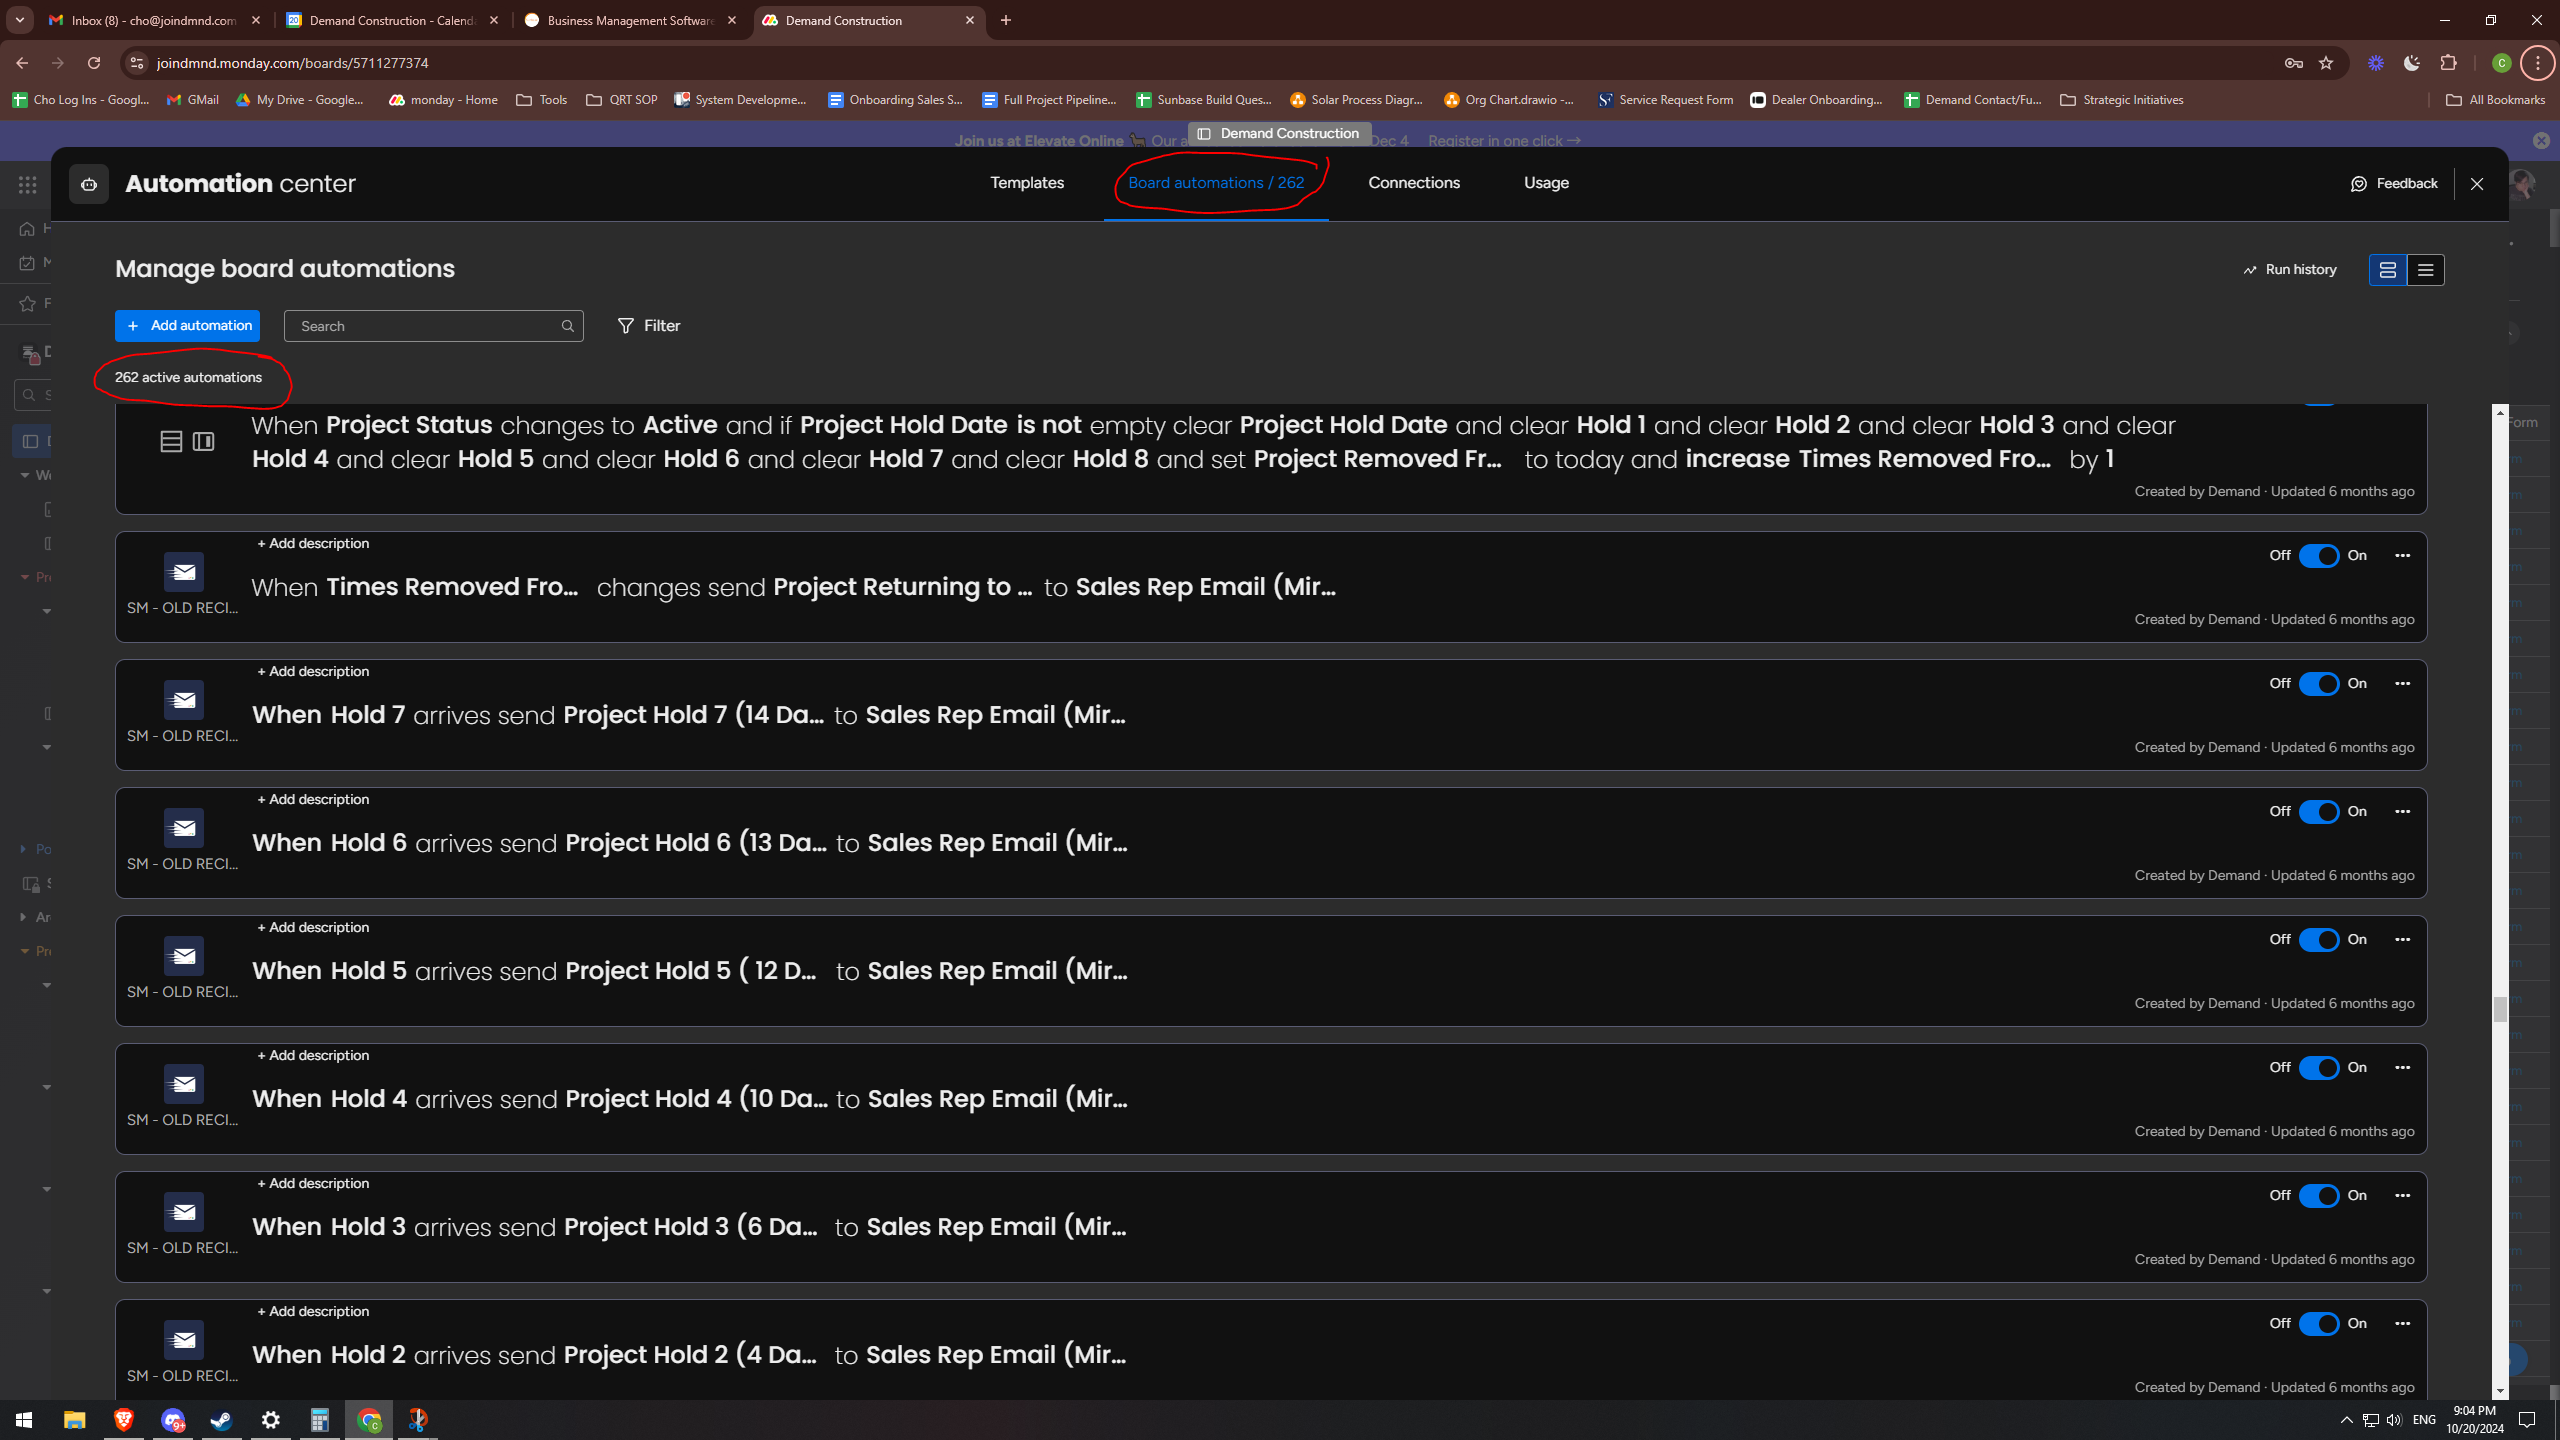Click the Filter funnel icon

click(x=626, y=326)
